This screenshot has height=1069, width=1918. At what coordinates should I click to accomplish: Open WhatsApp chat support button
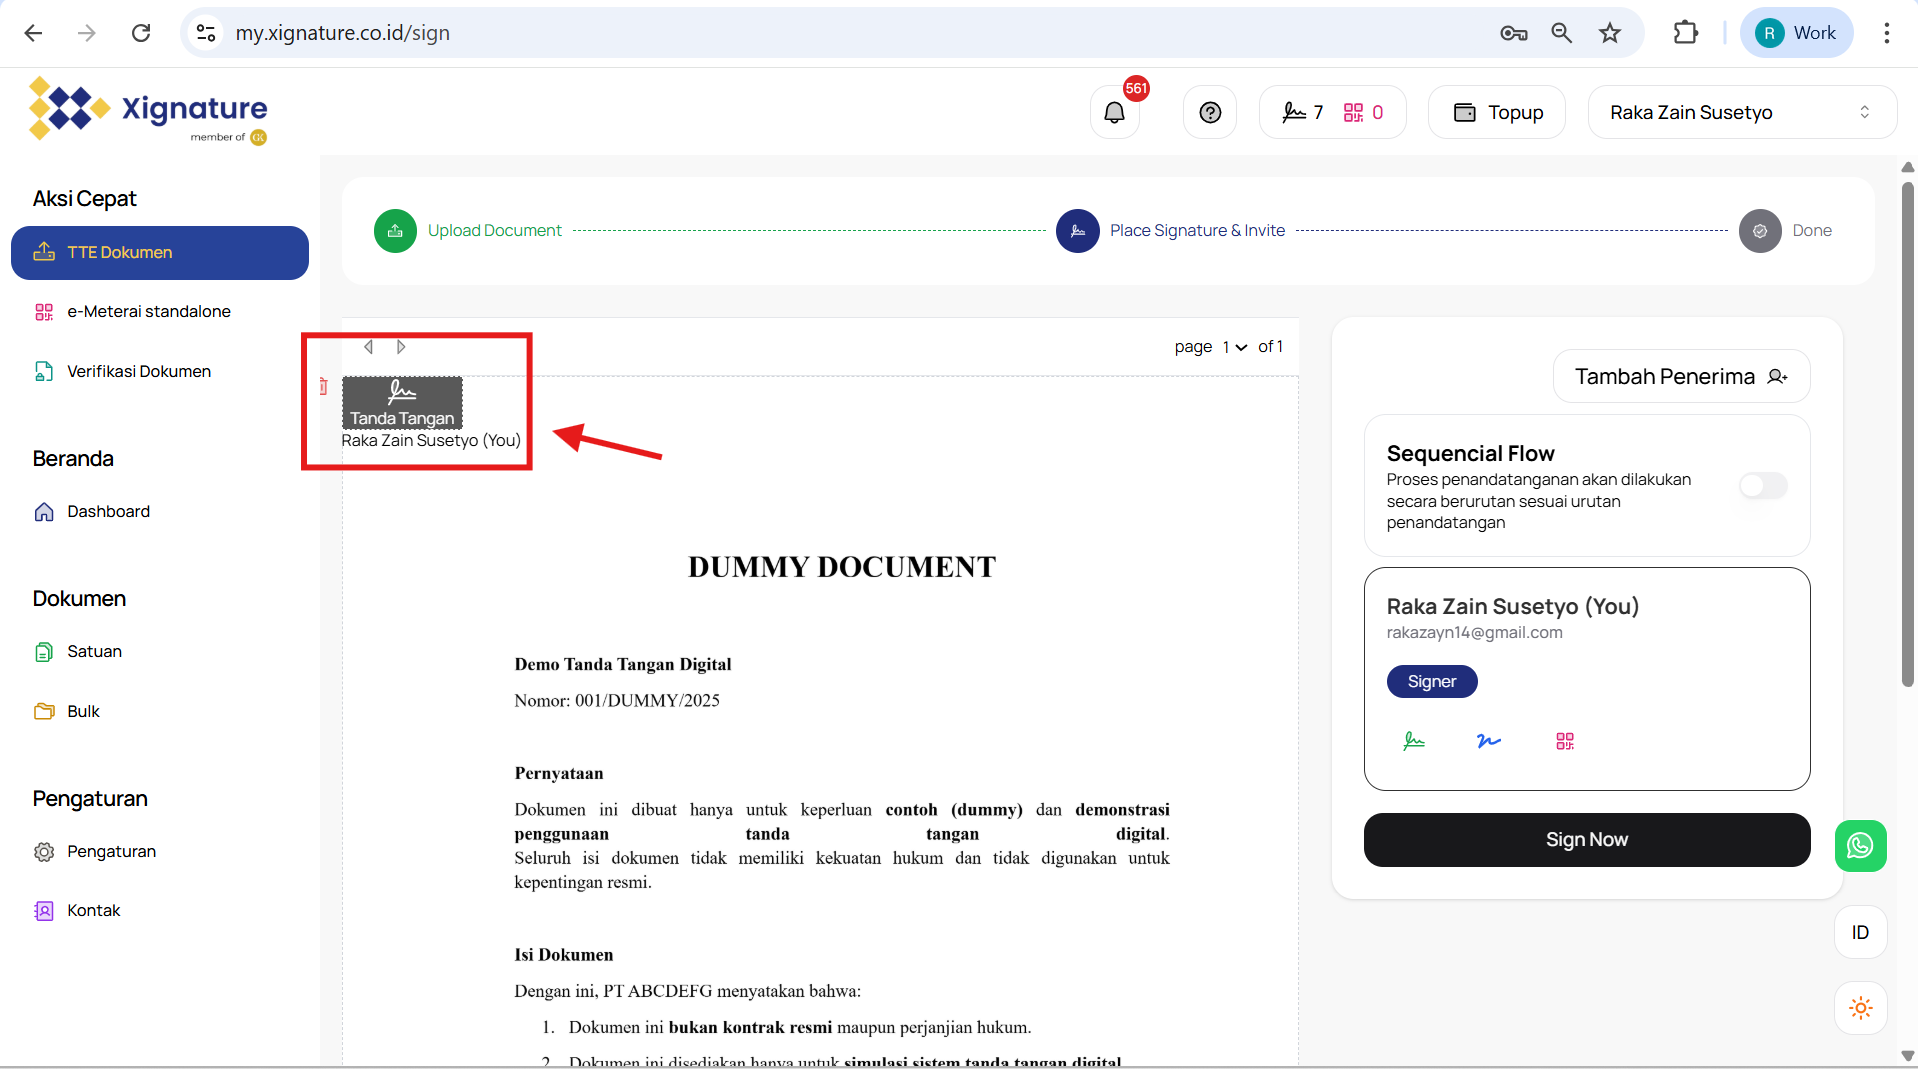pos(1860,846)
